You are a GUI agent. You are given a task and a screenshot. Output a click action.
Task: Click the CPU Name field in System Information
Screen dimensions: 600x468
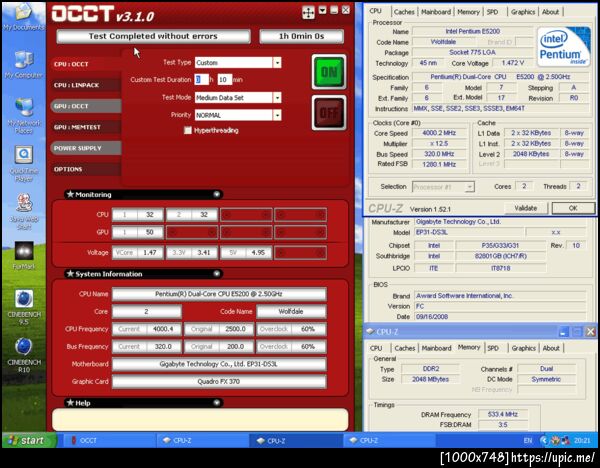219,294
